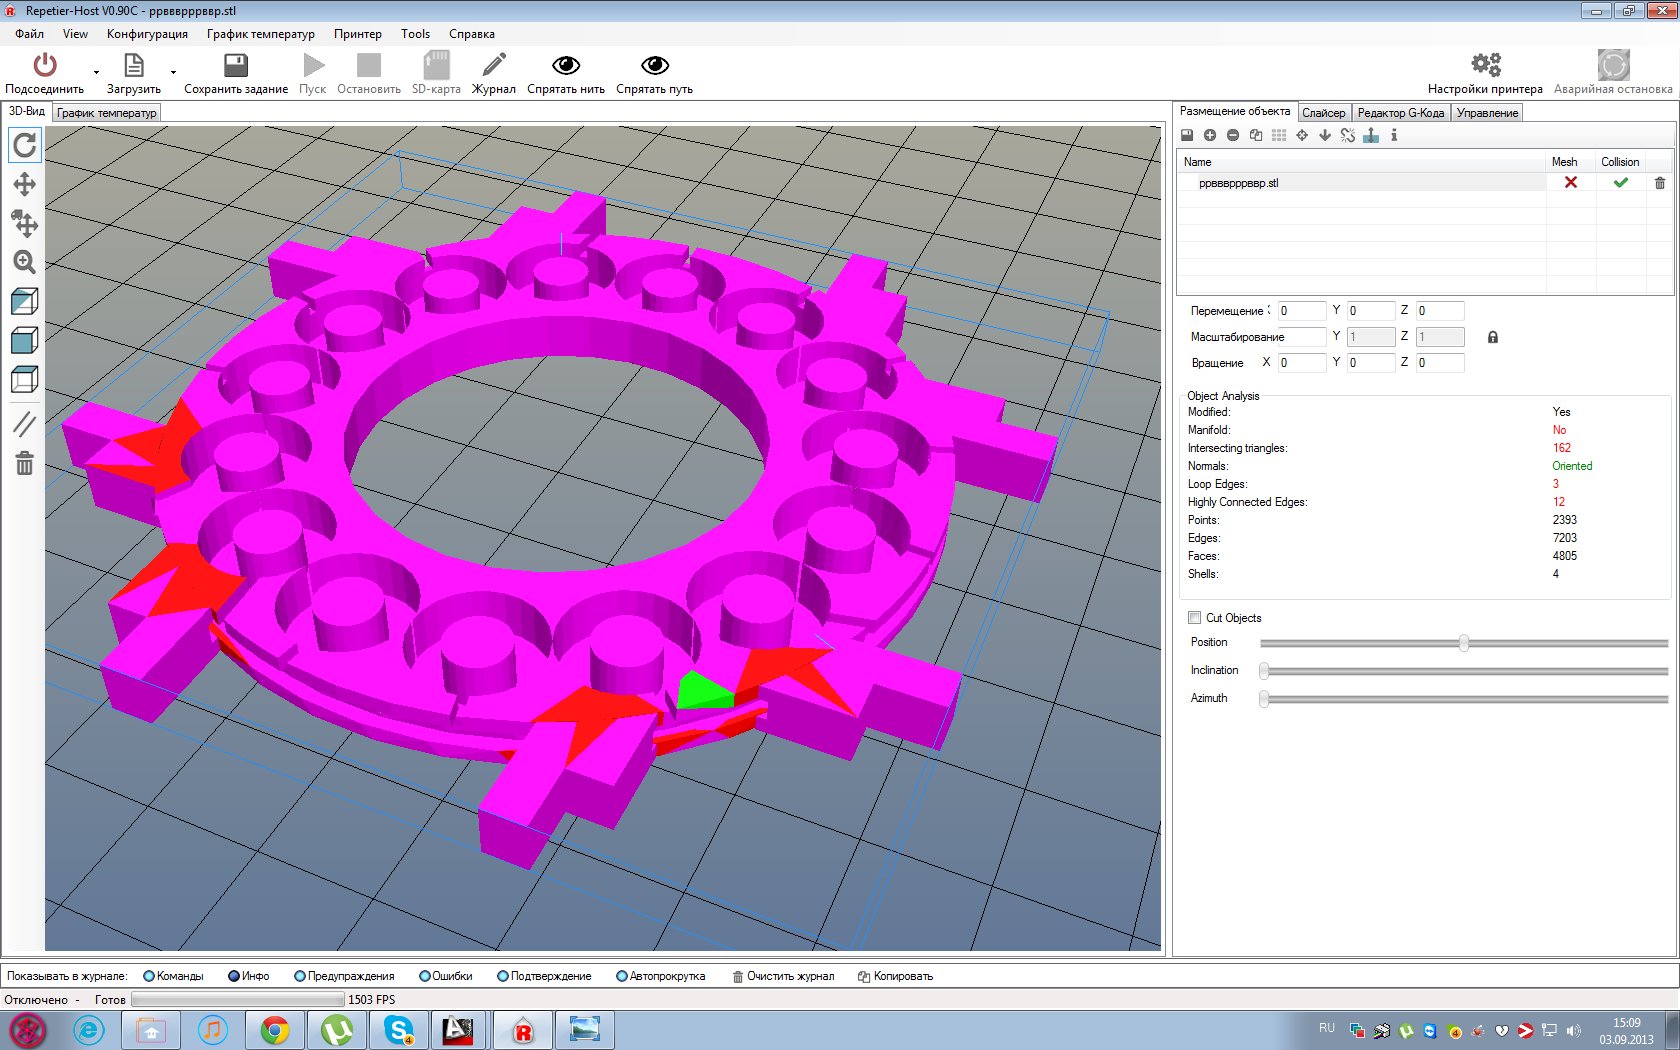Click the add object plus icon

tap(1210, 135)
